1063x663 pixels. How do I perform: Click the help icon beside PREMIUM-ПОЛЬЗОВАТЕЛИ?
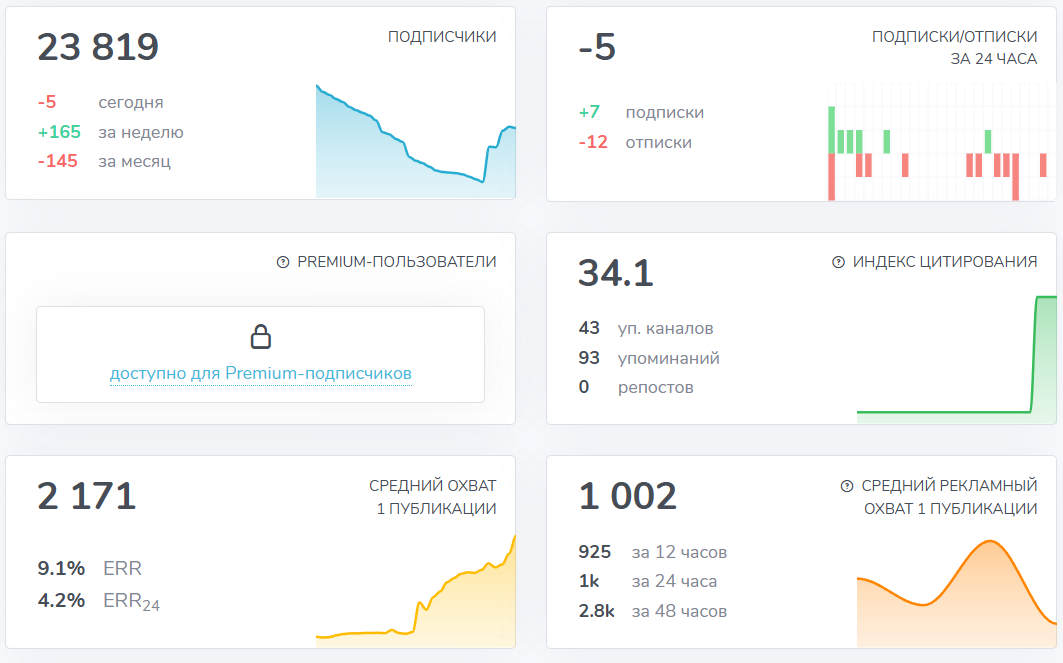tap(282, 262)
